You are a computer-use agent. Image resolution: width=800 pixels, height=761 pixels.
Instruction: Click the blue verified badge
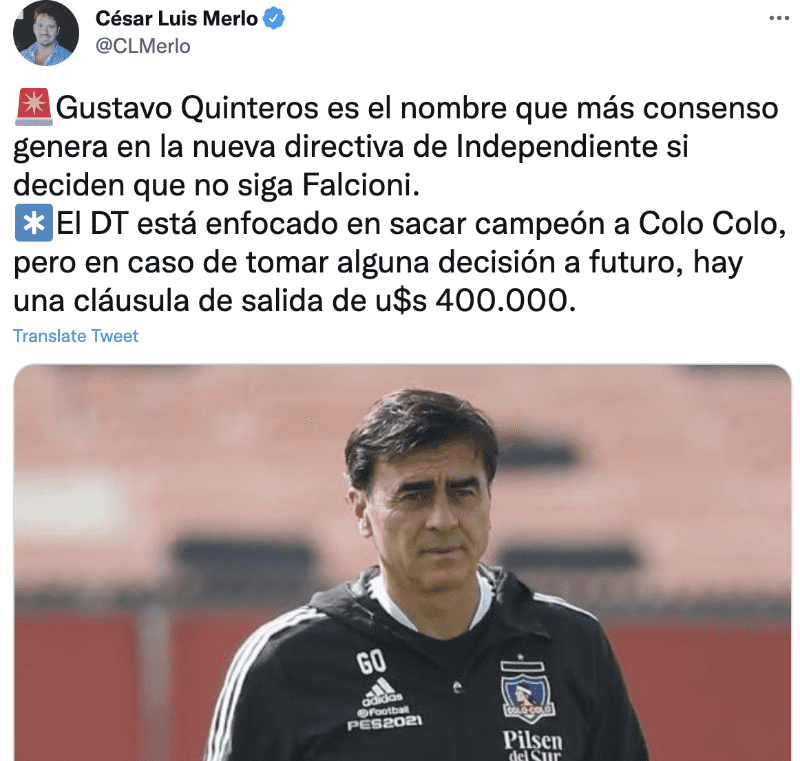274,19
